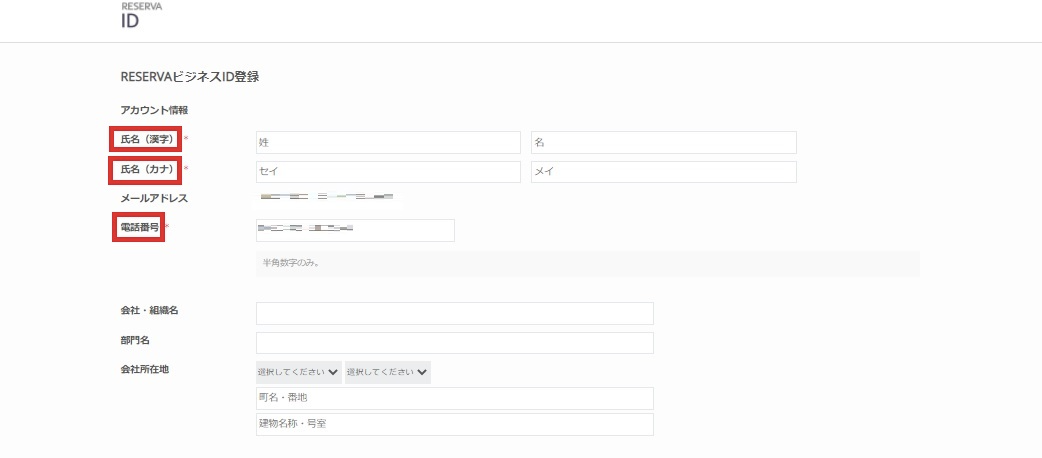This screenshot has width=1042, height=458.
Task: Click the 半角数字のみ hint box
Action: [587, 264]
